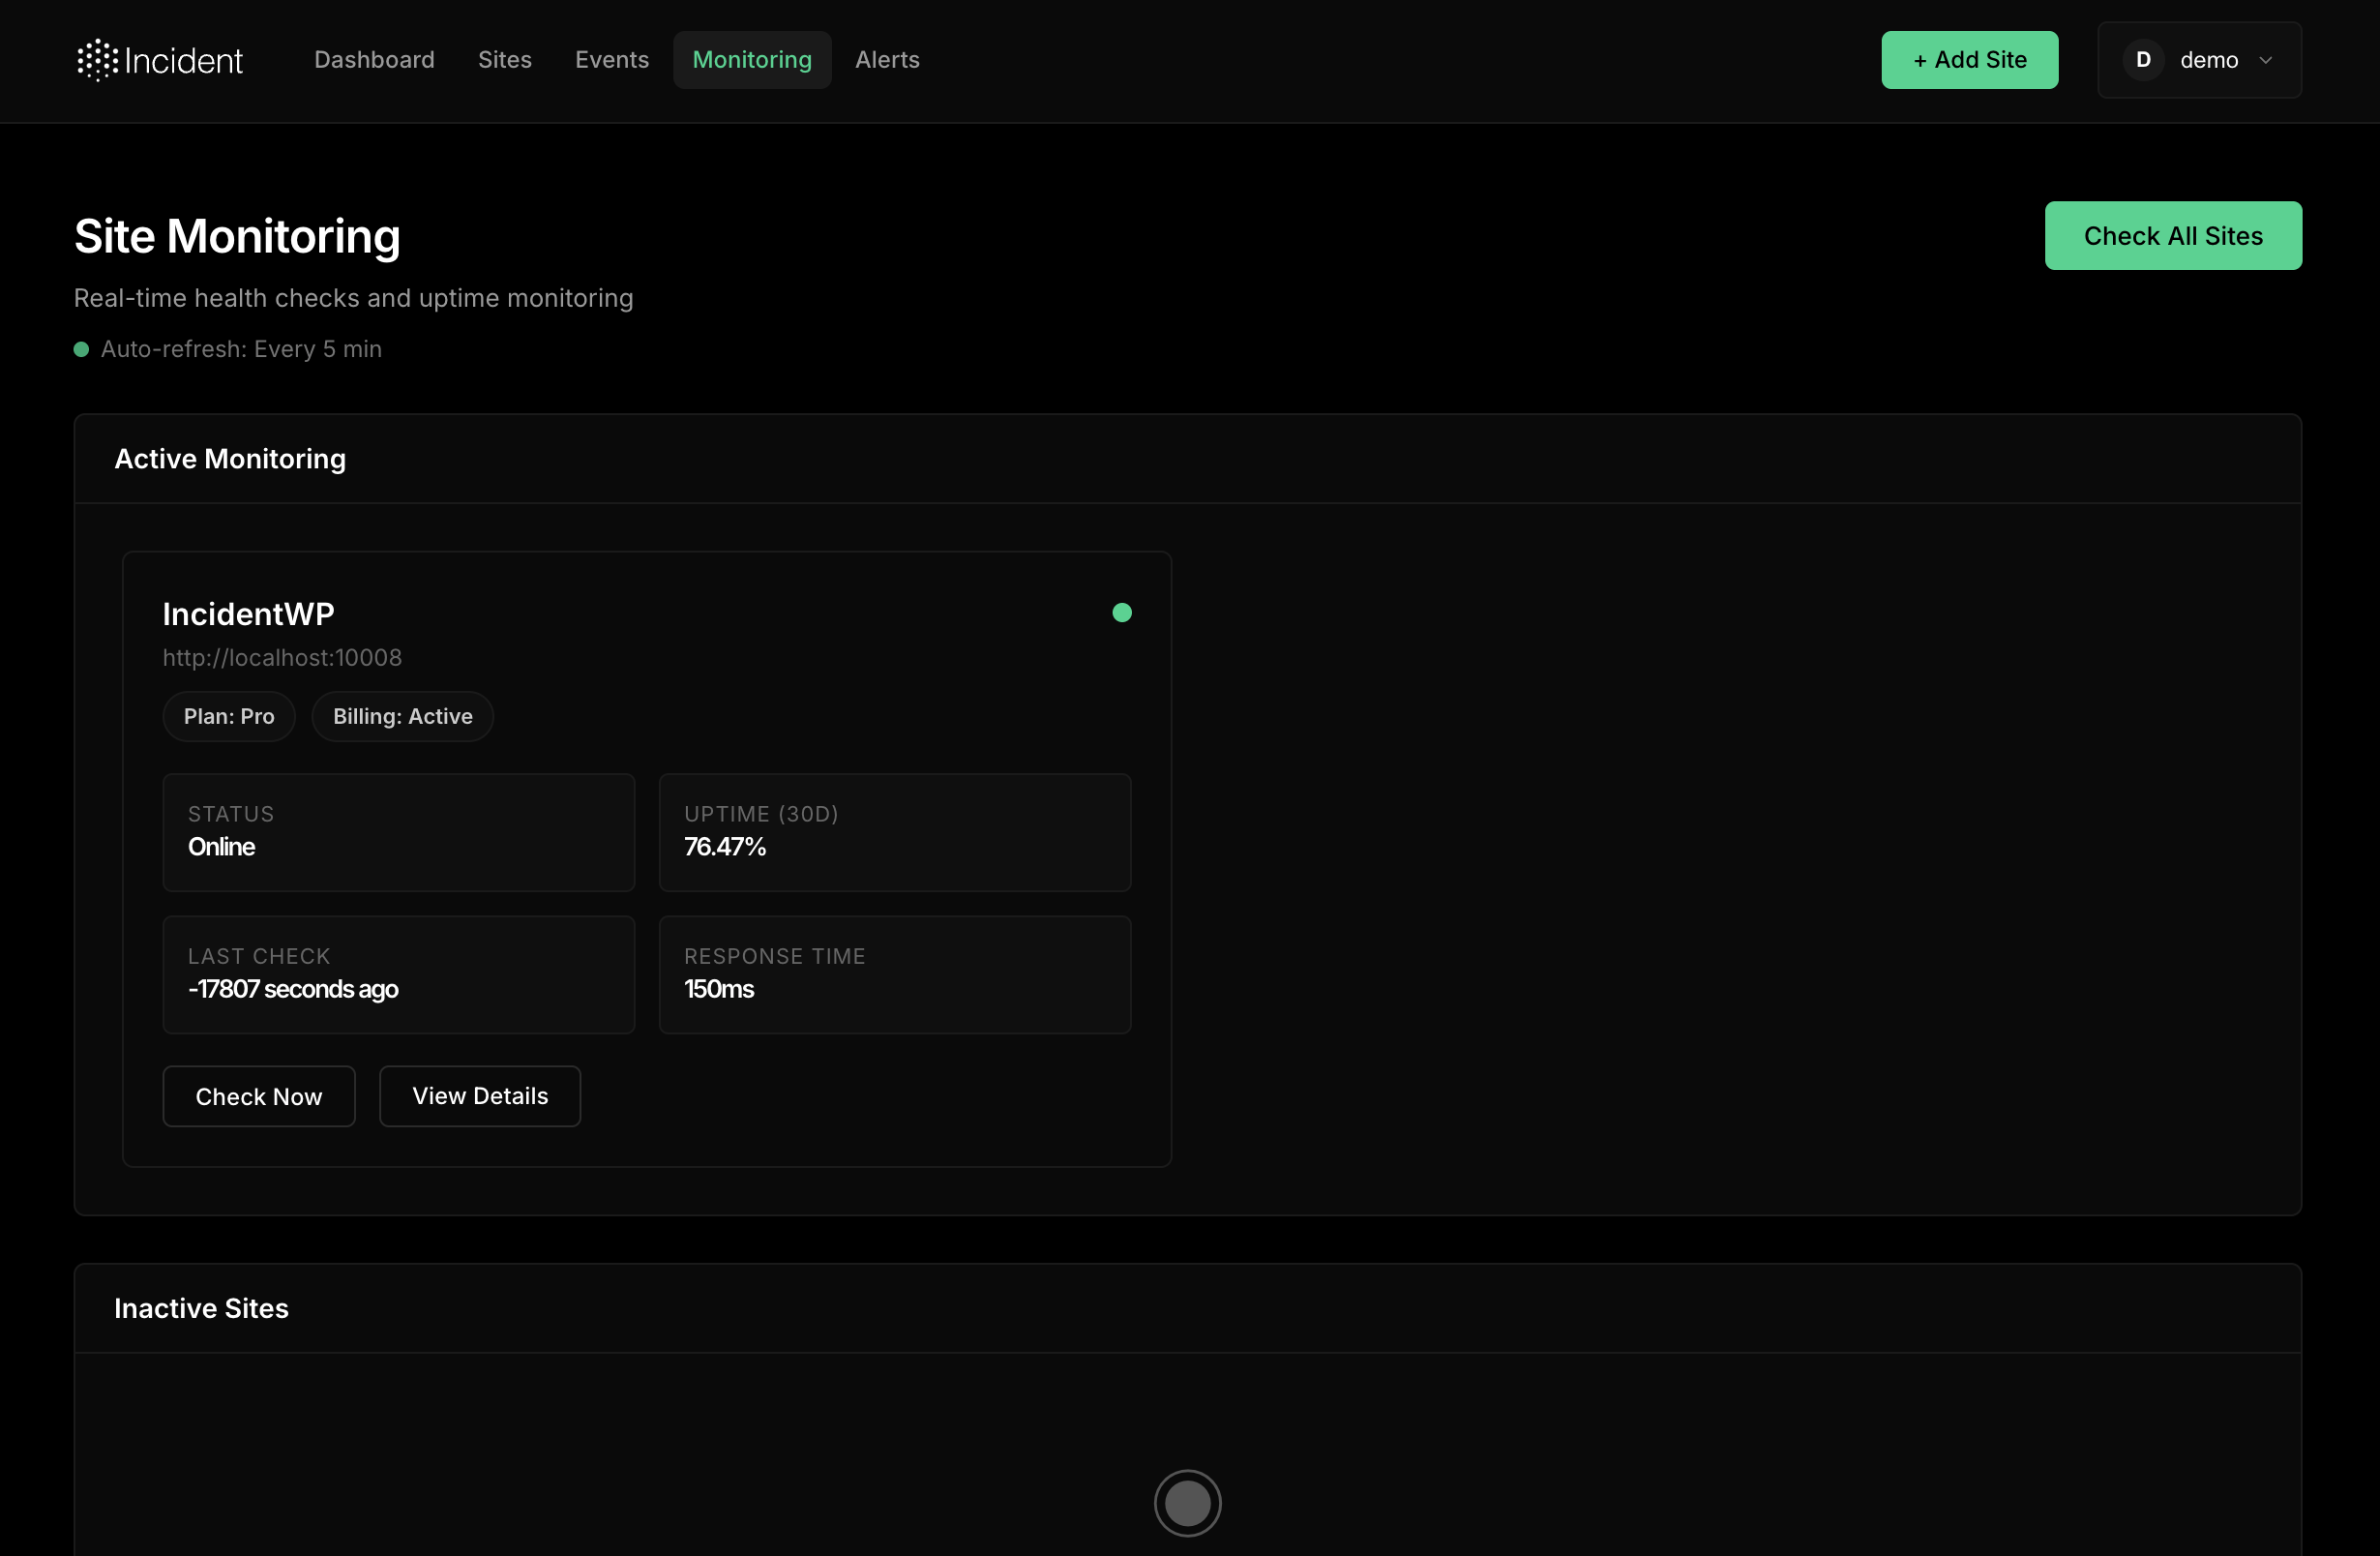Click the Billing: Active badge
The width and height of the screenshot is (2380, 1556).
tap(402, 716)
